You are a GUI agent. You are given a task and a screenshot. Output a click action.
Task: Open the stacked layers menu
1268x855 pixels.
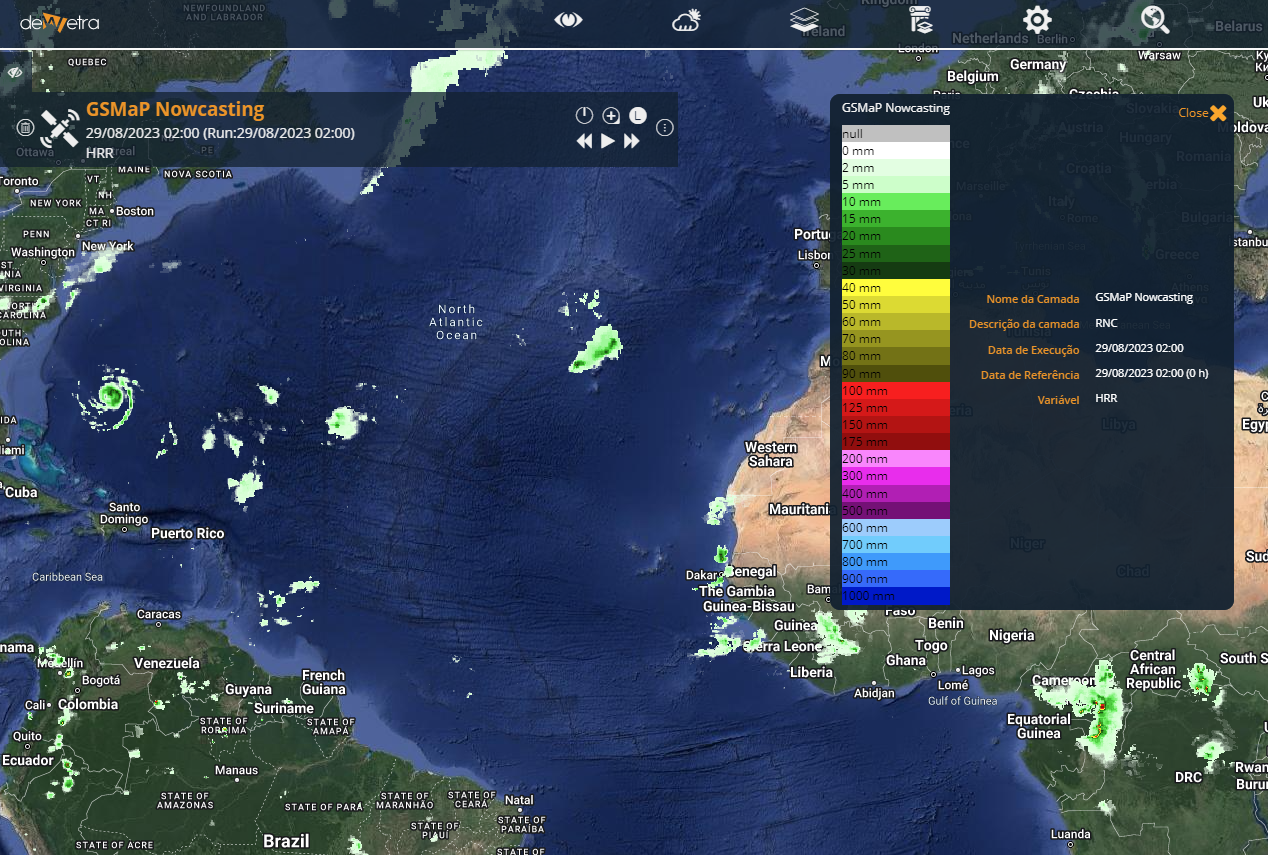[x=804, y=20]
